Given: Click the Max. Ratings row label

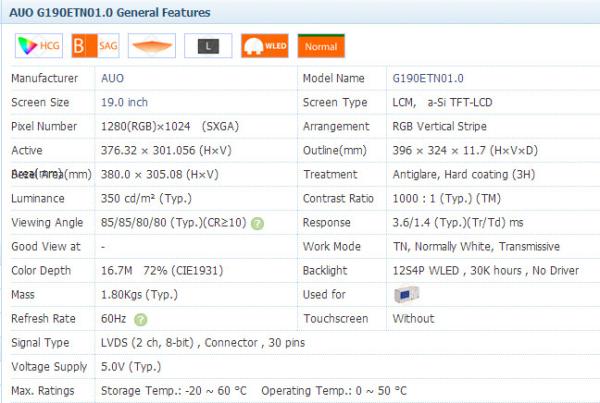Looking at the screenshot, I should [x=43, y=391].
